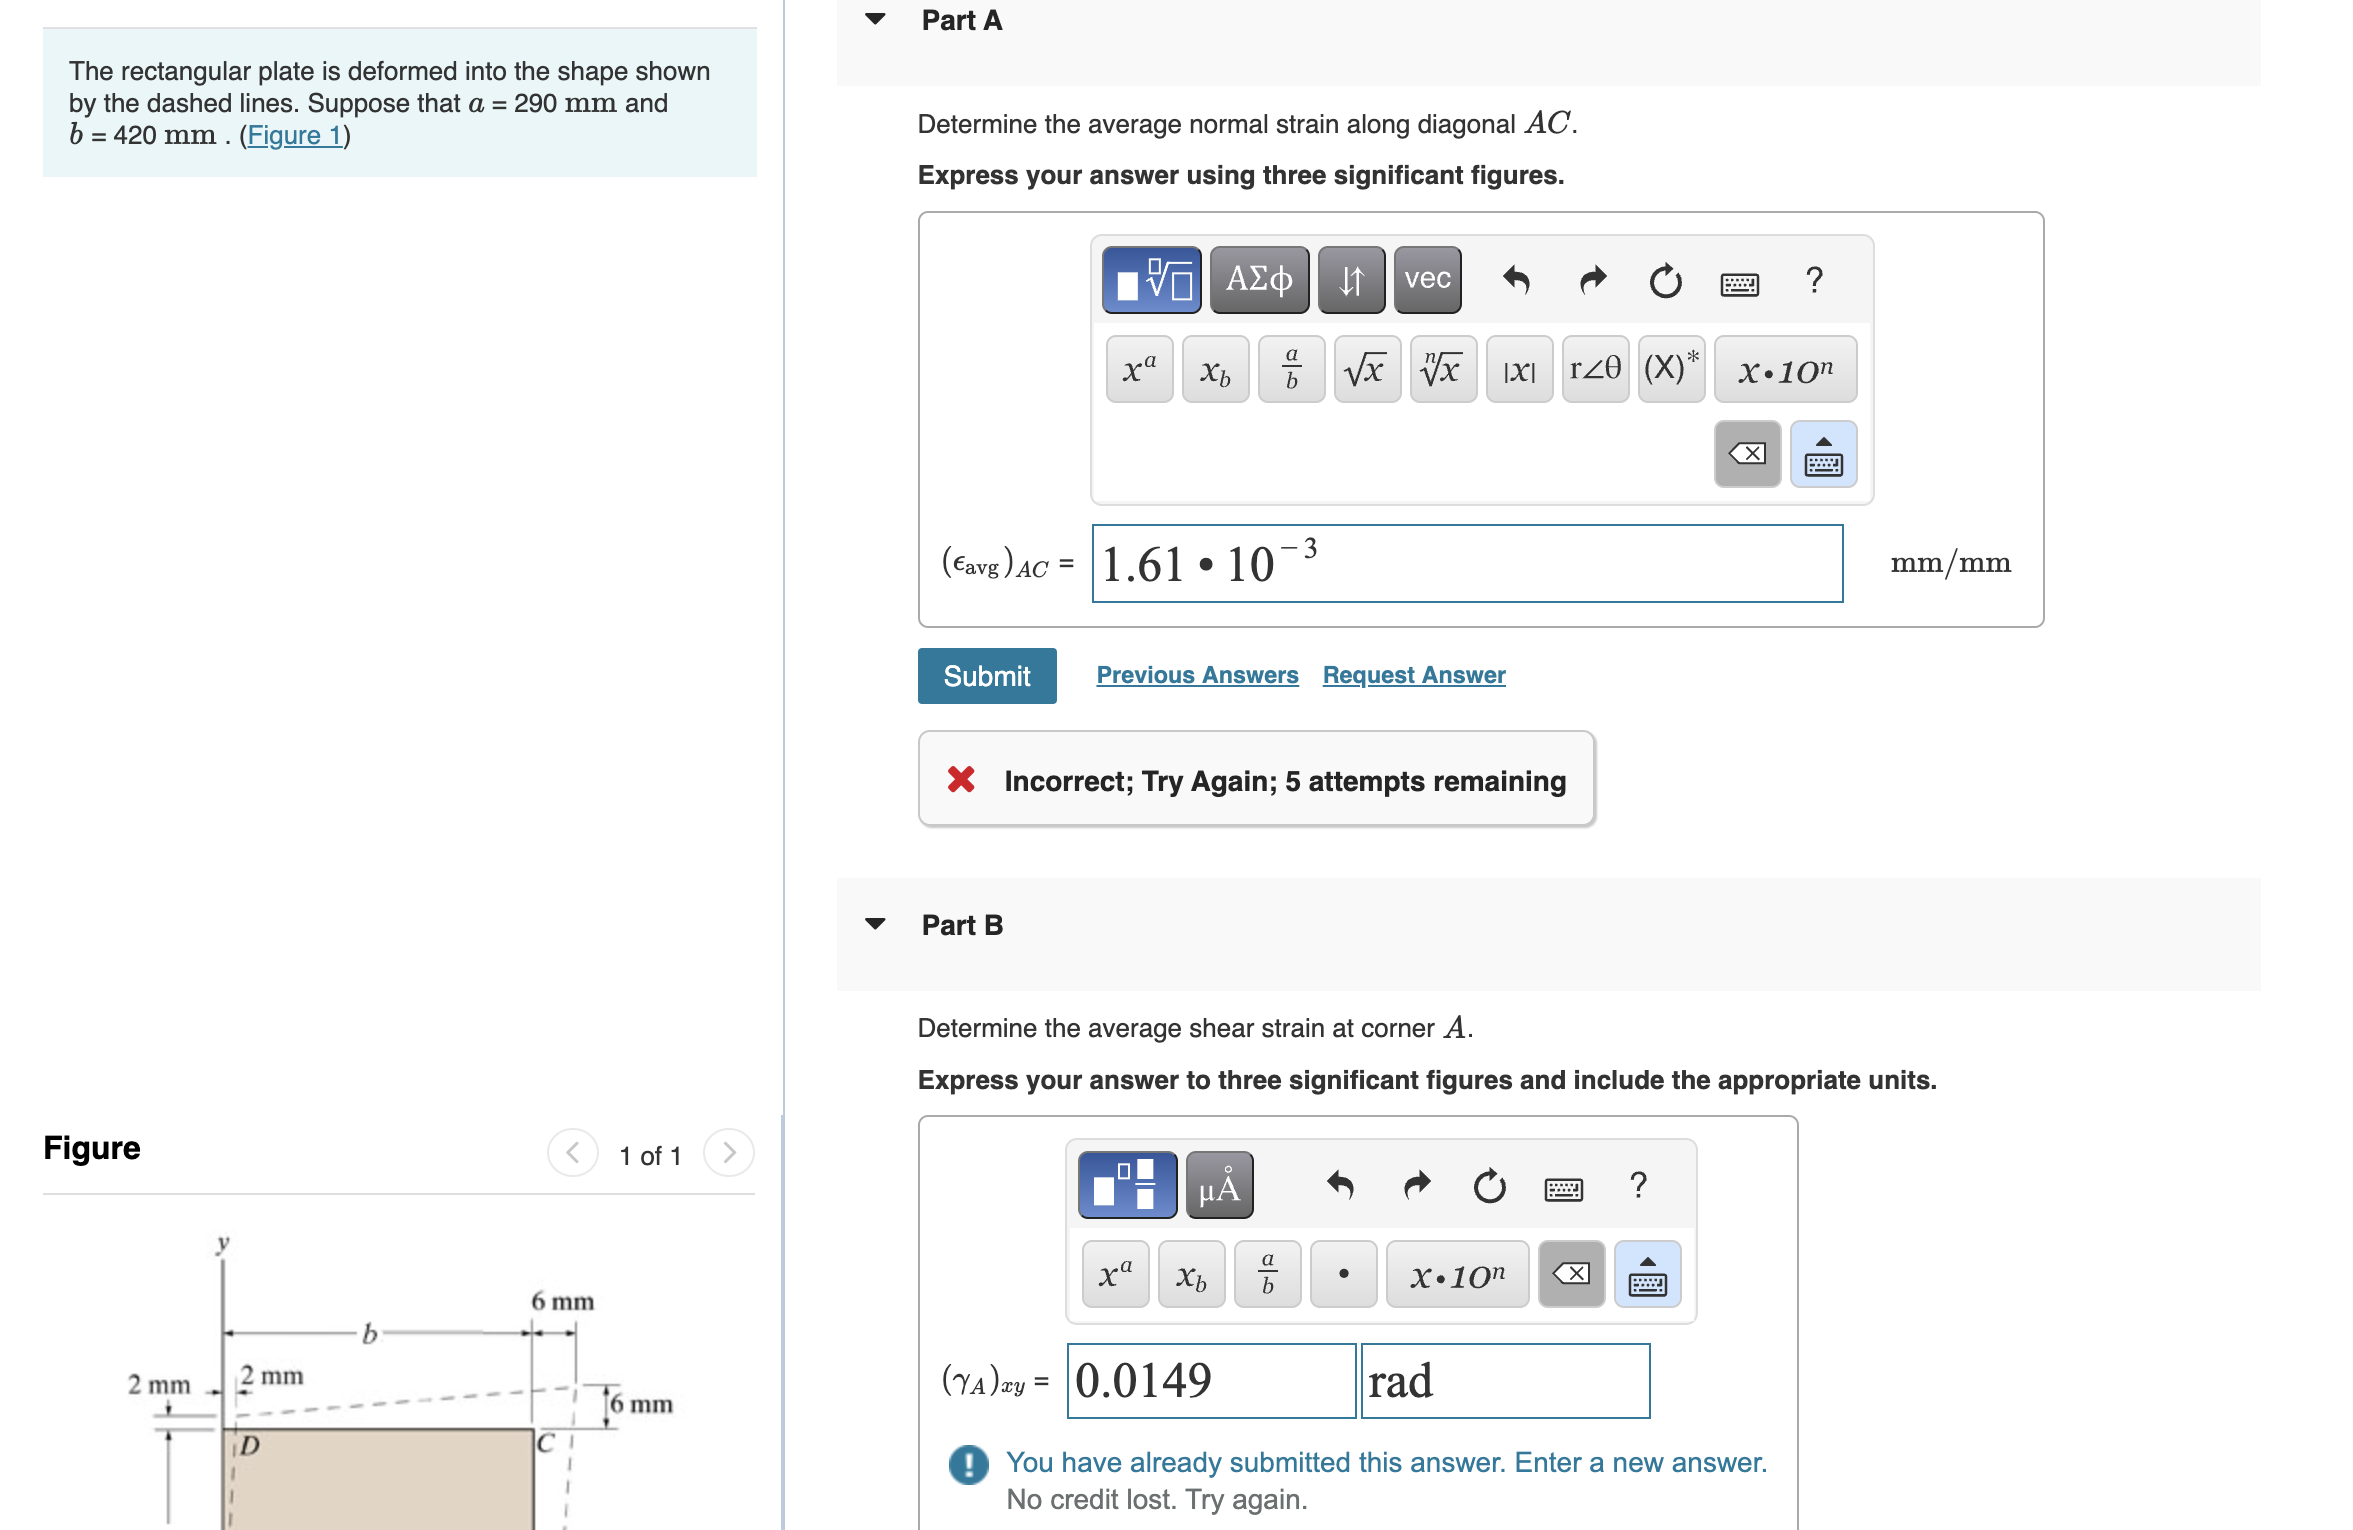2353x1530 pixels.
Task: Click the redo arrow in Part A toolbar
Action: point(1592,280)
